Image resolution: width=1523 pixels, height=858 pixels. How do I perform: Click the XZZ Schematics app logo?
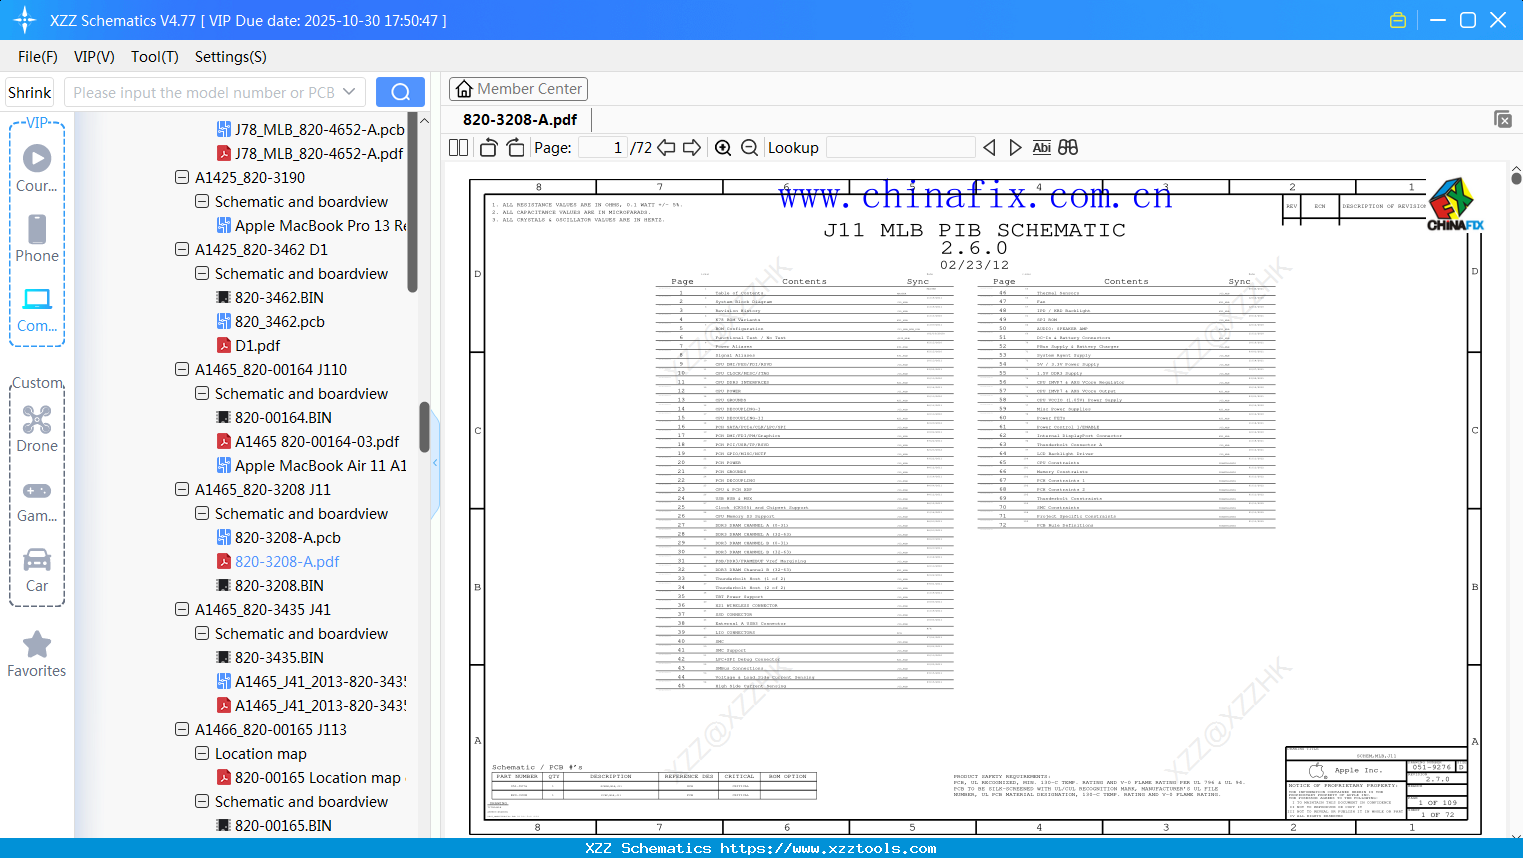point(25,20)
